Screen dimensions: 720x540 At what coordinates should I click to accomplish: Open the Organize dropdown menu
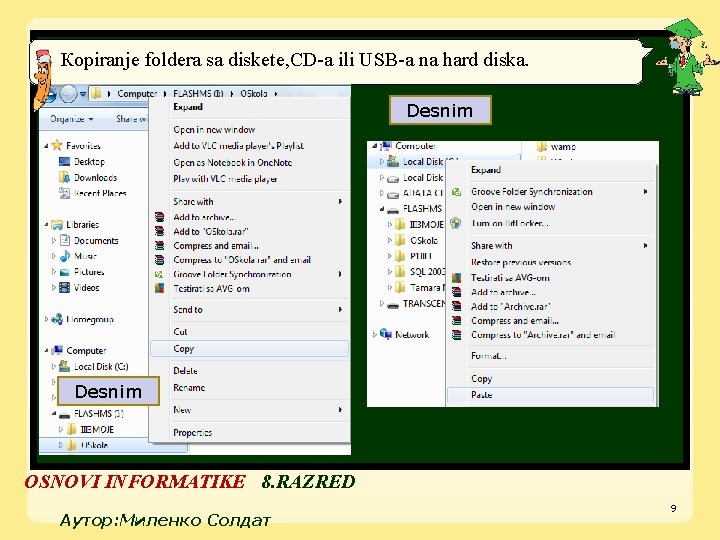click(x=72, y=119)
